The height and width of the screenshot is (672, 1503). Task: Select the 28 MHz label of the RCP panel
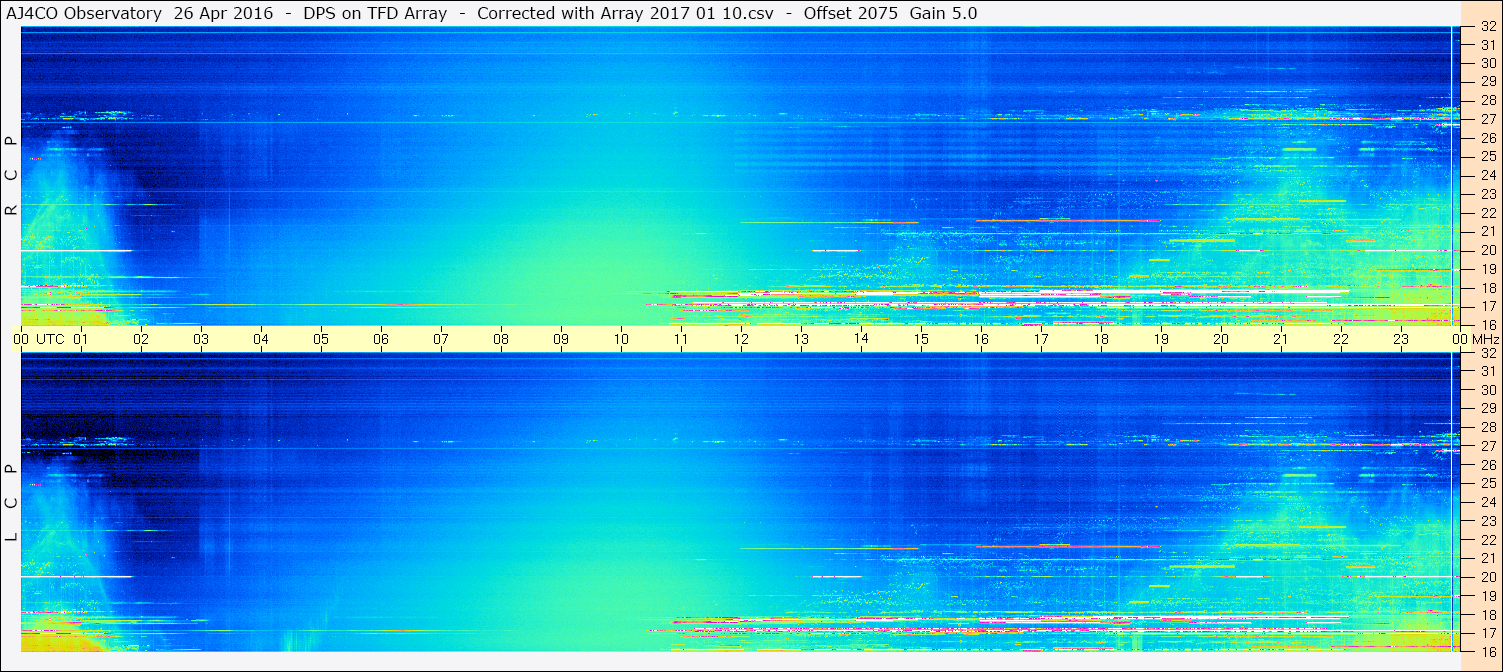[x=1487, y=100]
